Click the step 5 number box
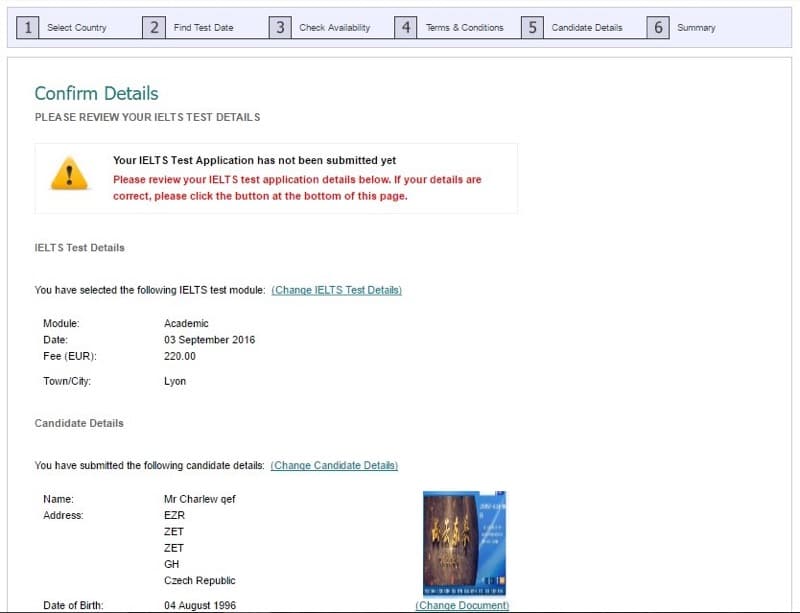 coord(533,27)
